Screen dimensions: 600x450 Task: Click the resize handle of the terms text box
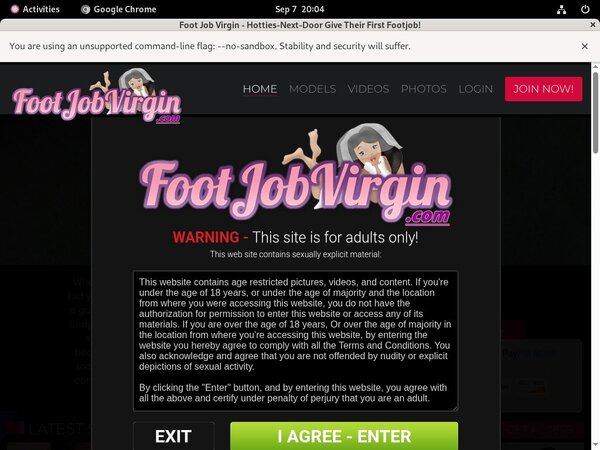coord(453,405)
